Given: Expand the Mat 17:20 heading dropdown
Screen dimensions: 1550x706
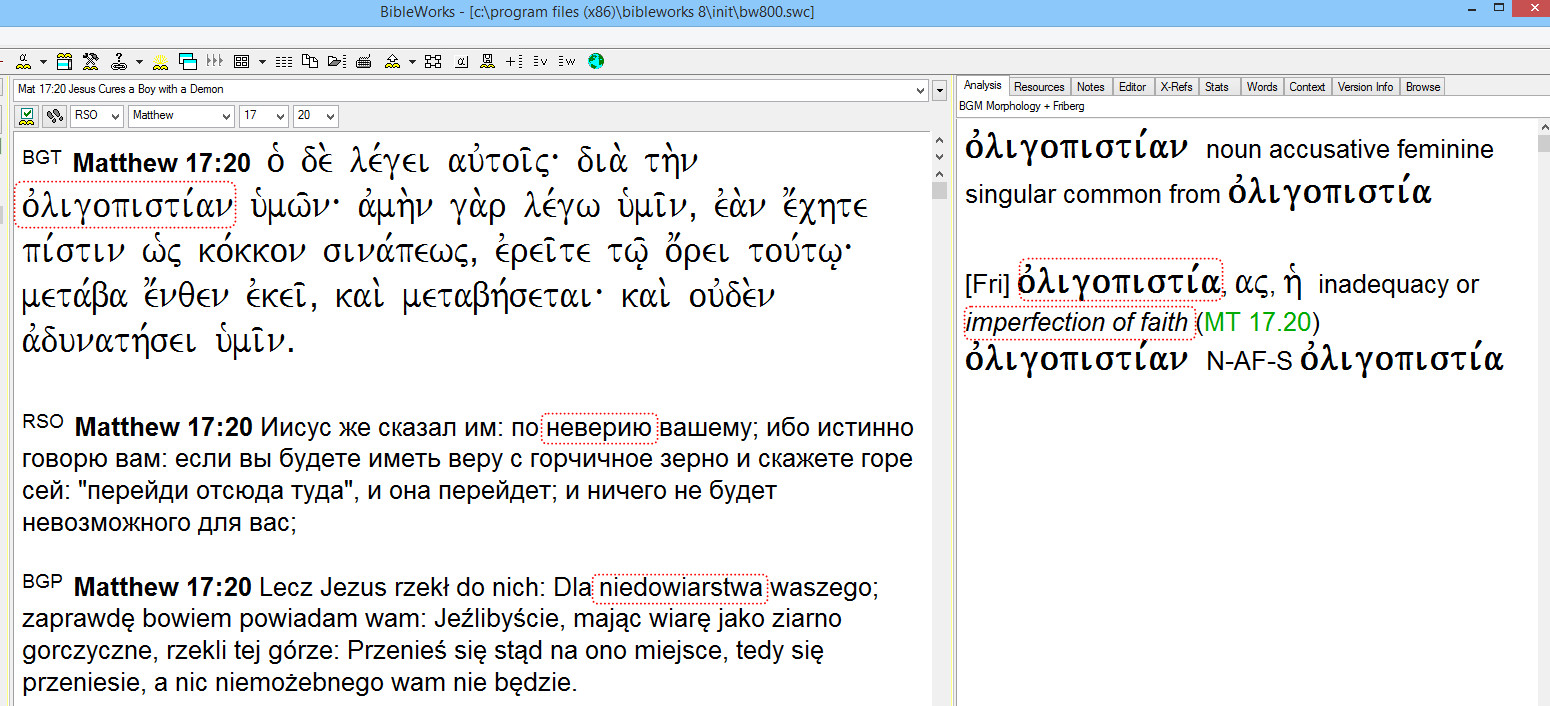Looking at the screenshot, I should 921,90.
